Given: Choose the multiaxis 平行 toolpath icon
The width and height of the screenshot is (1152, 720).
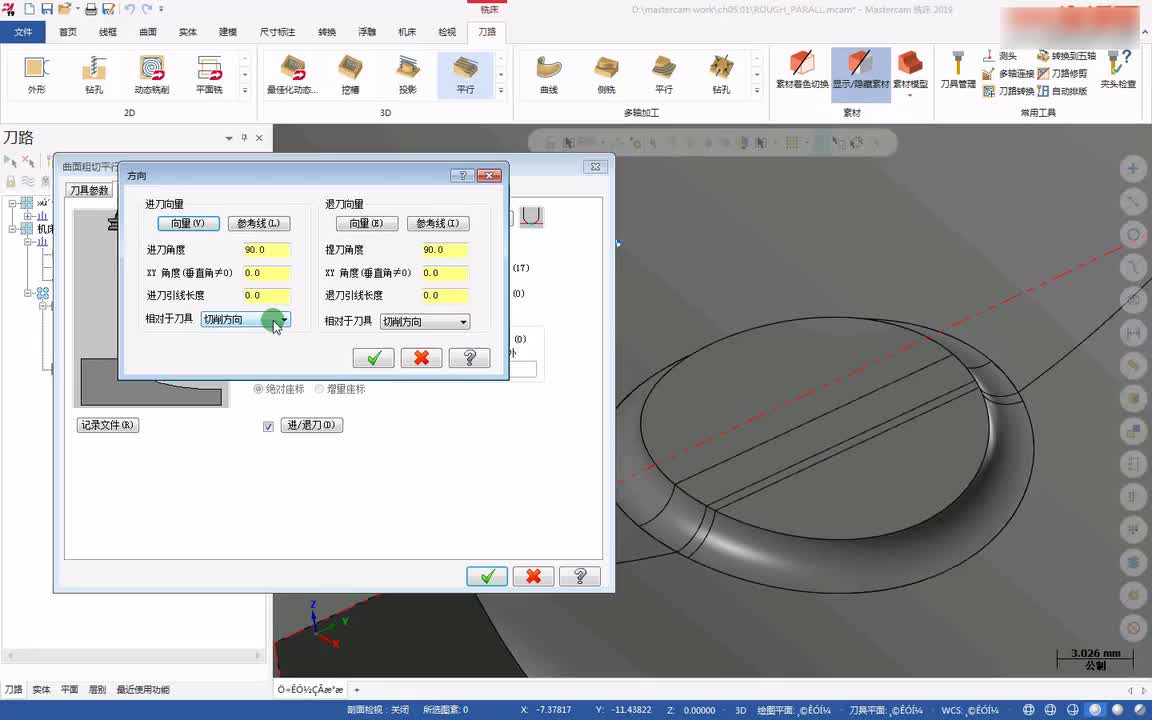Looking at the screenshot, I should pyautogui.click(x=663, y=74).
